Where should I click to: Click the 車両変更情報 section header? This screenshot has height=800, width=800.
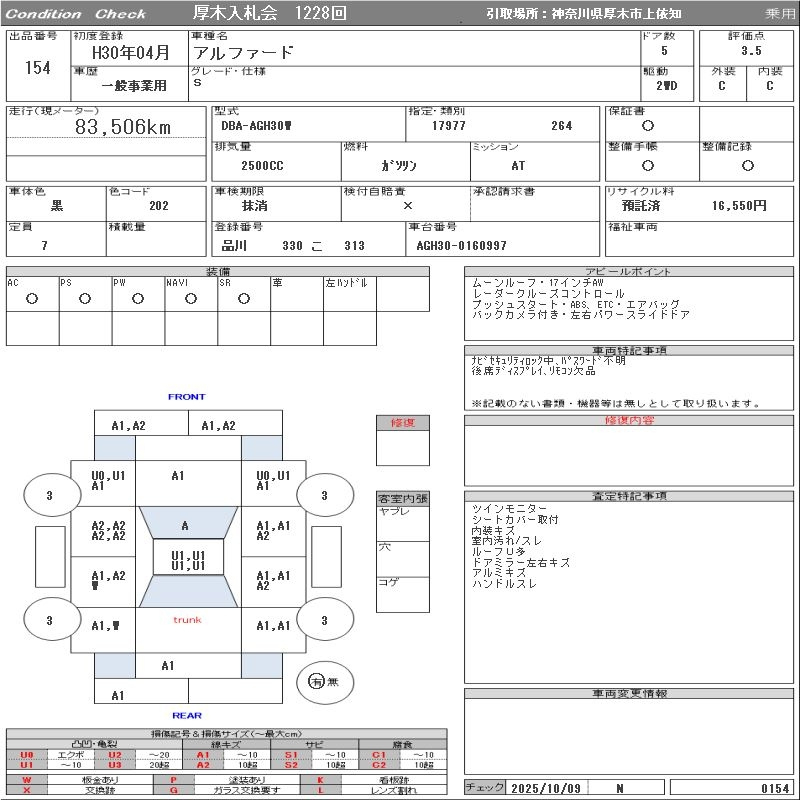coord(629,693)
